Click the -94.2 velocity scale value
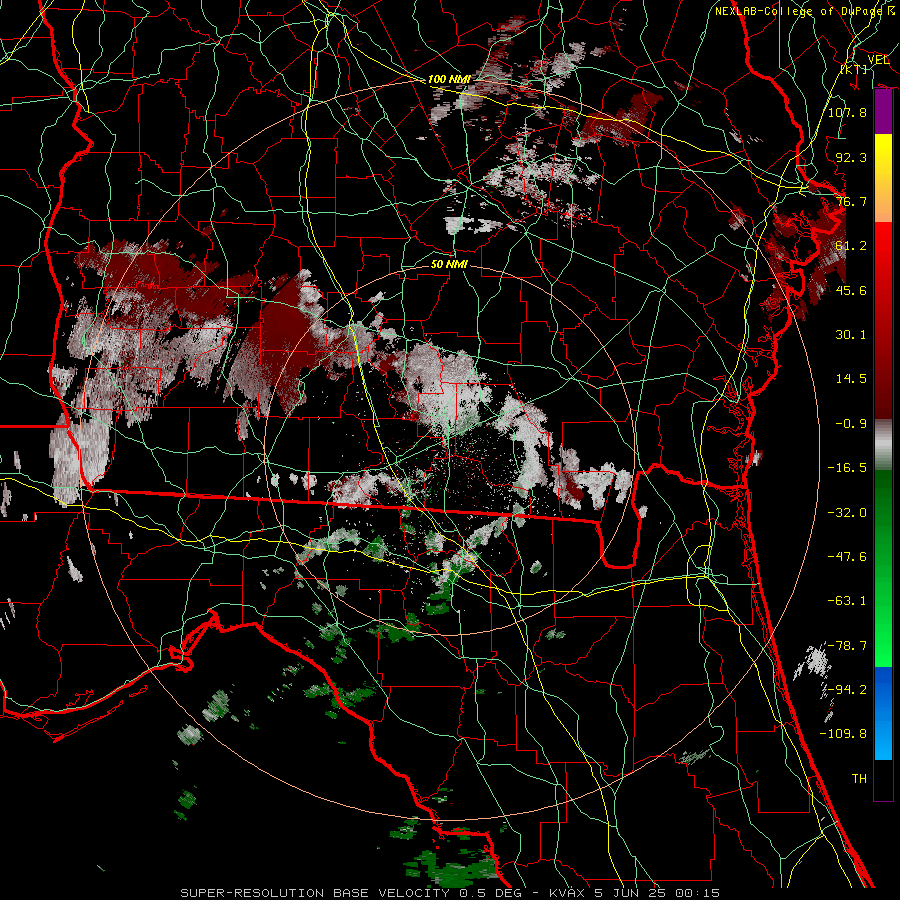This screenshot has height=900, width=900. point(847,690)
